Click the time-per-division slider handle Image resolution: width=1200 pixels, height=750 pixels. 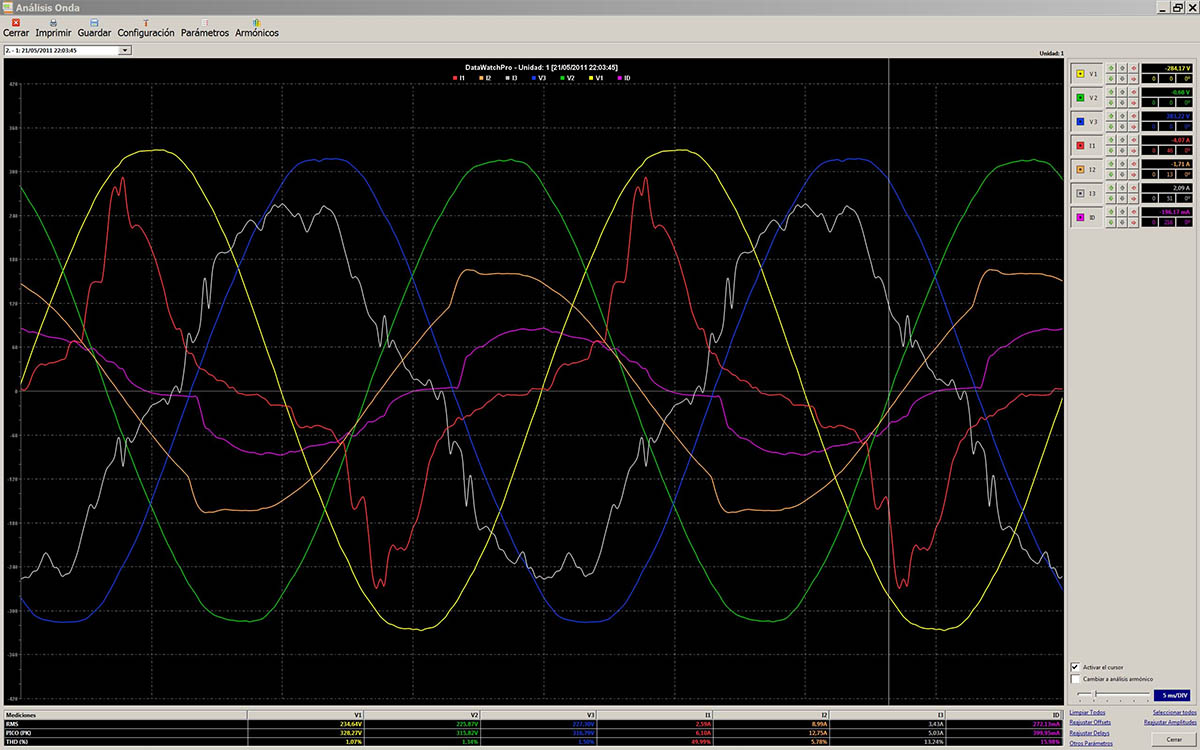(1095, 694)
